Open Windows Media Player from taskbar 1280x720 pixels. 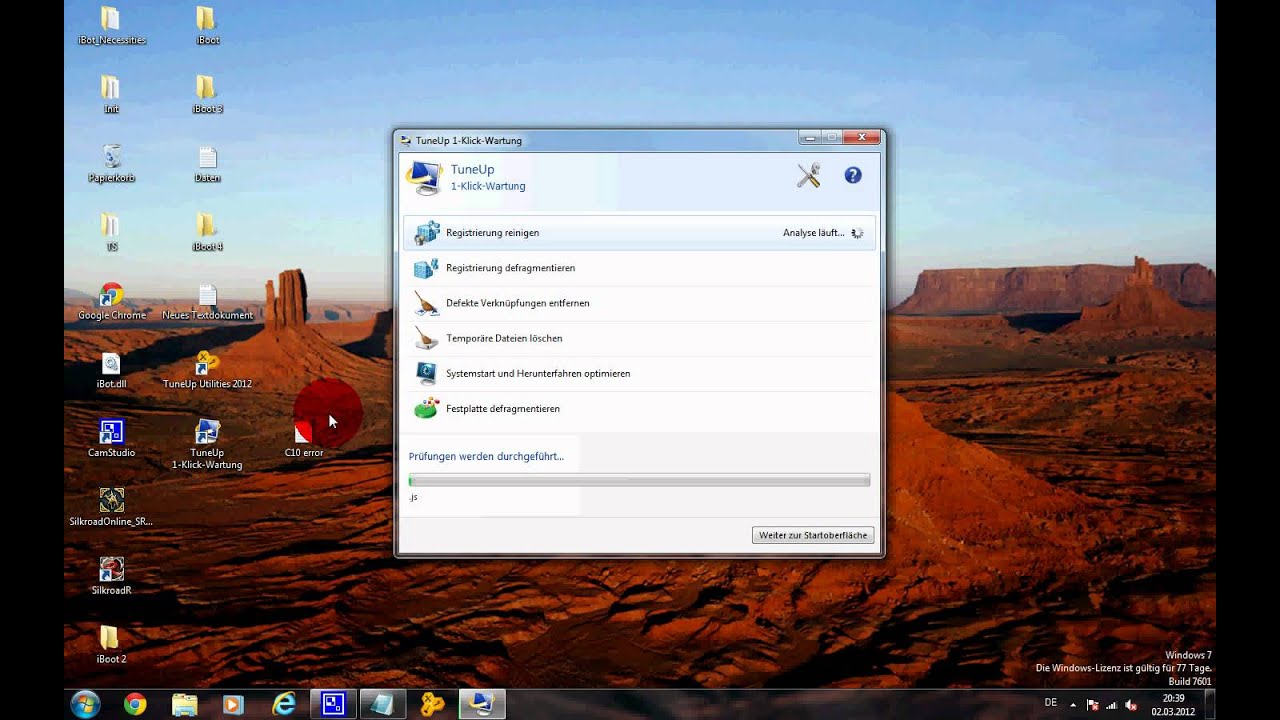(x=233, y=705)
